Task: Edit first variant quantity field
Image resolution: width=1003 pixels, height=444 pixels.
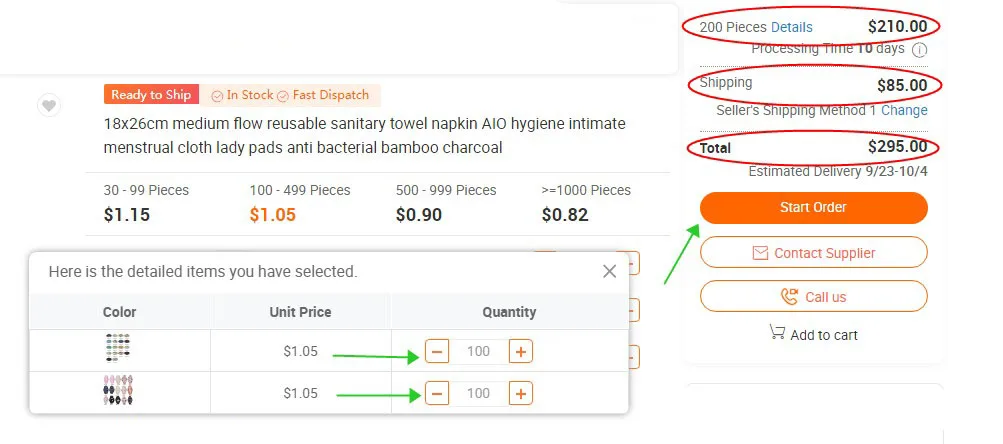Action: coord(478,351)
